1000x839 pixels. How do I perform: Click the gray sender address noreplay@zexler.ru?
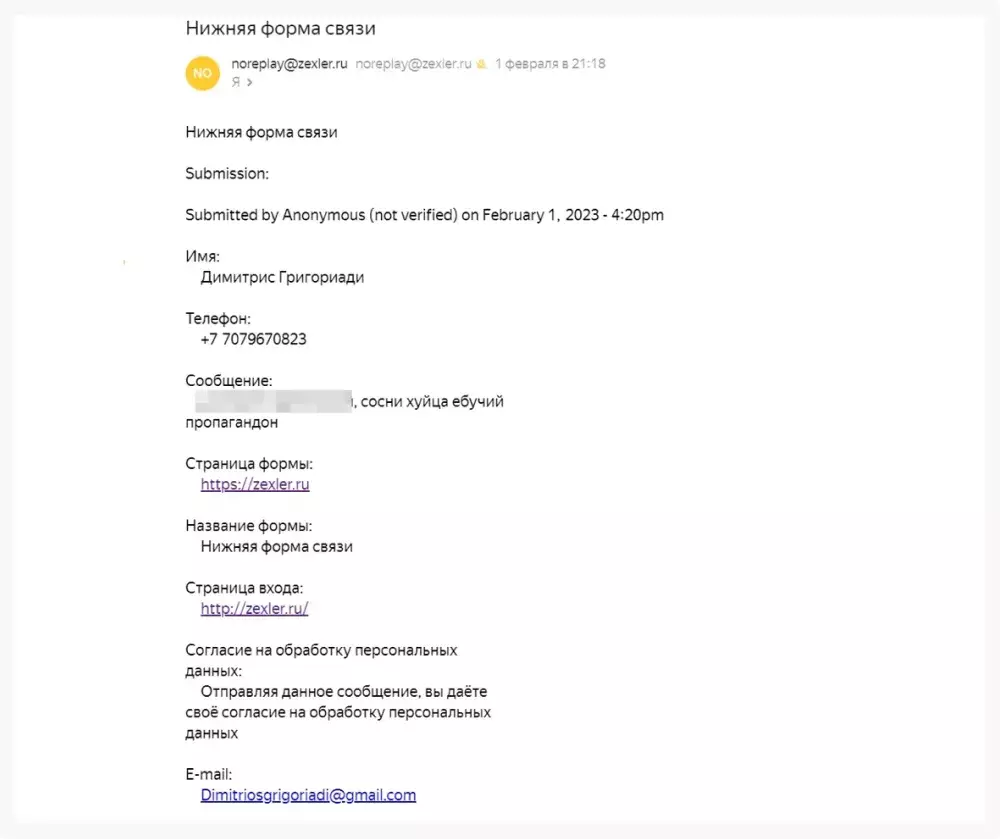point(413,64)
